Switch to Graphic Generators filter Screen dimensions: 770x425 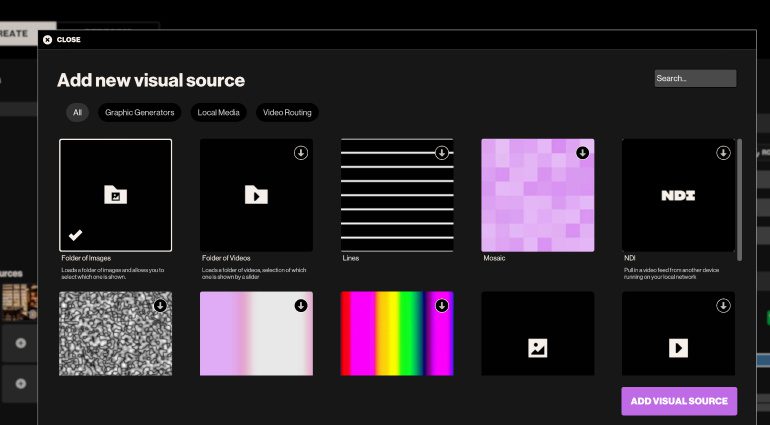140,113
